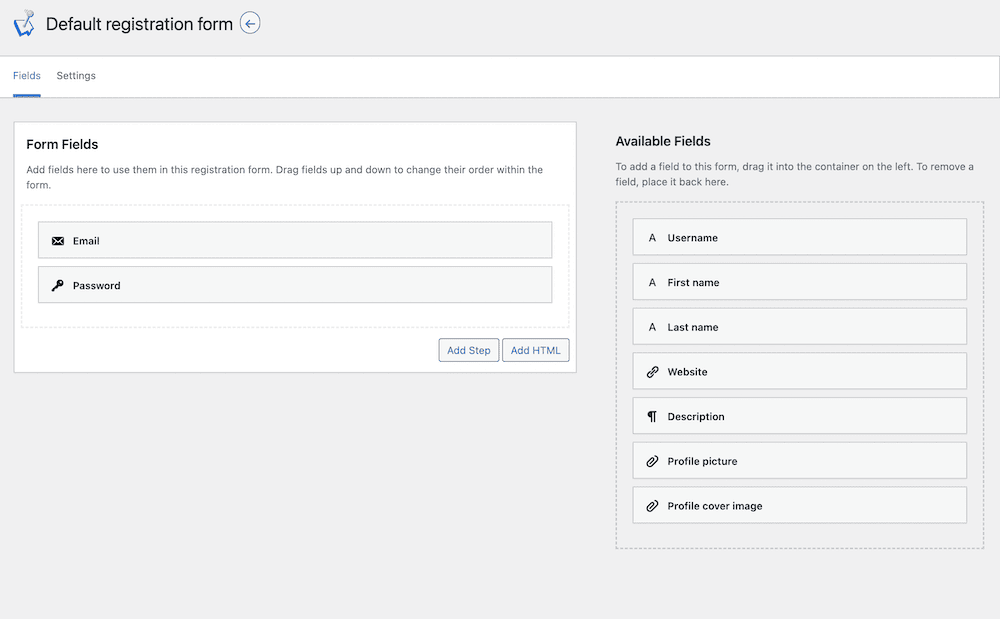
Task: Select the Profile cover image available field
Action: coord(800,505)
